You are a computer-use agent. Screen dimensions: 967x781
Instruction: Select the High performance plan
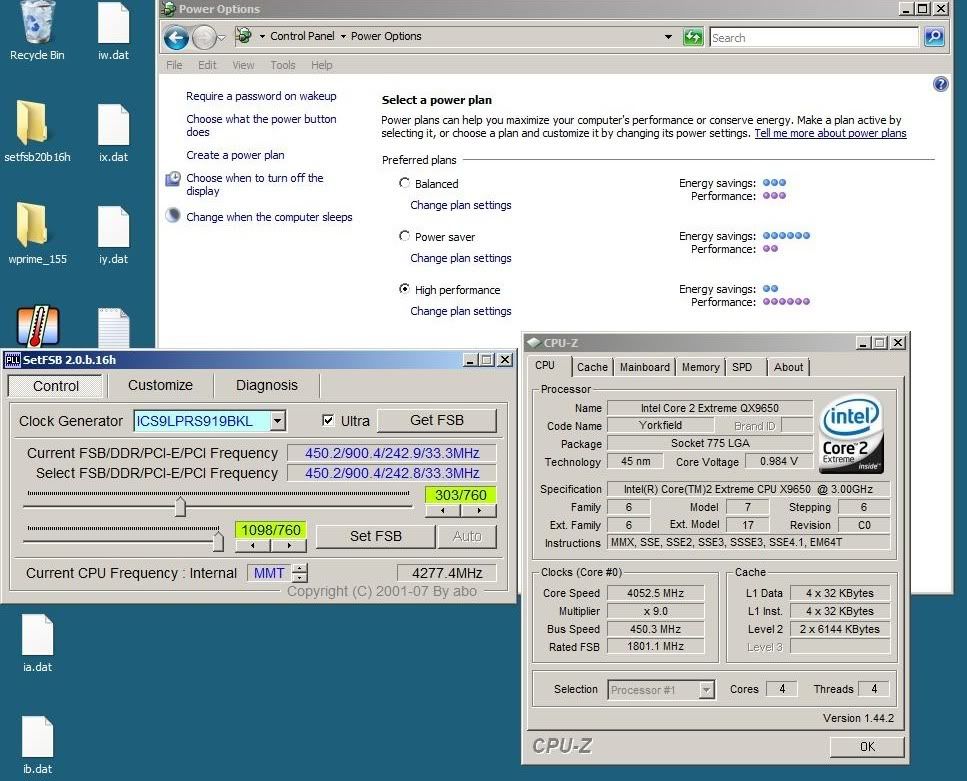click(405, 289)
